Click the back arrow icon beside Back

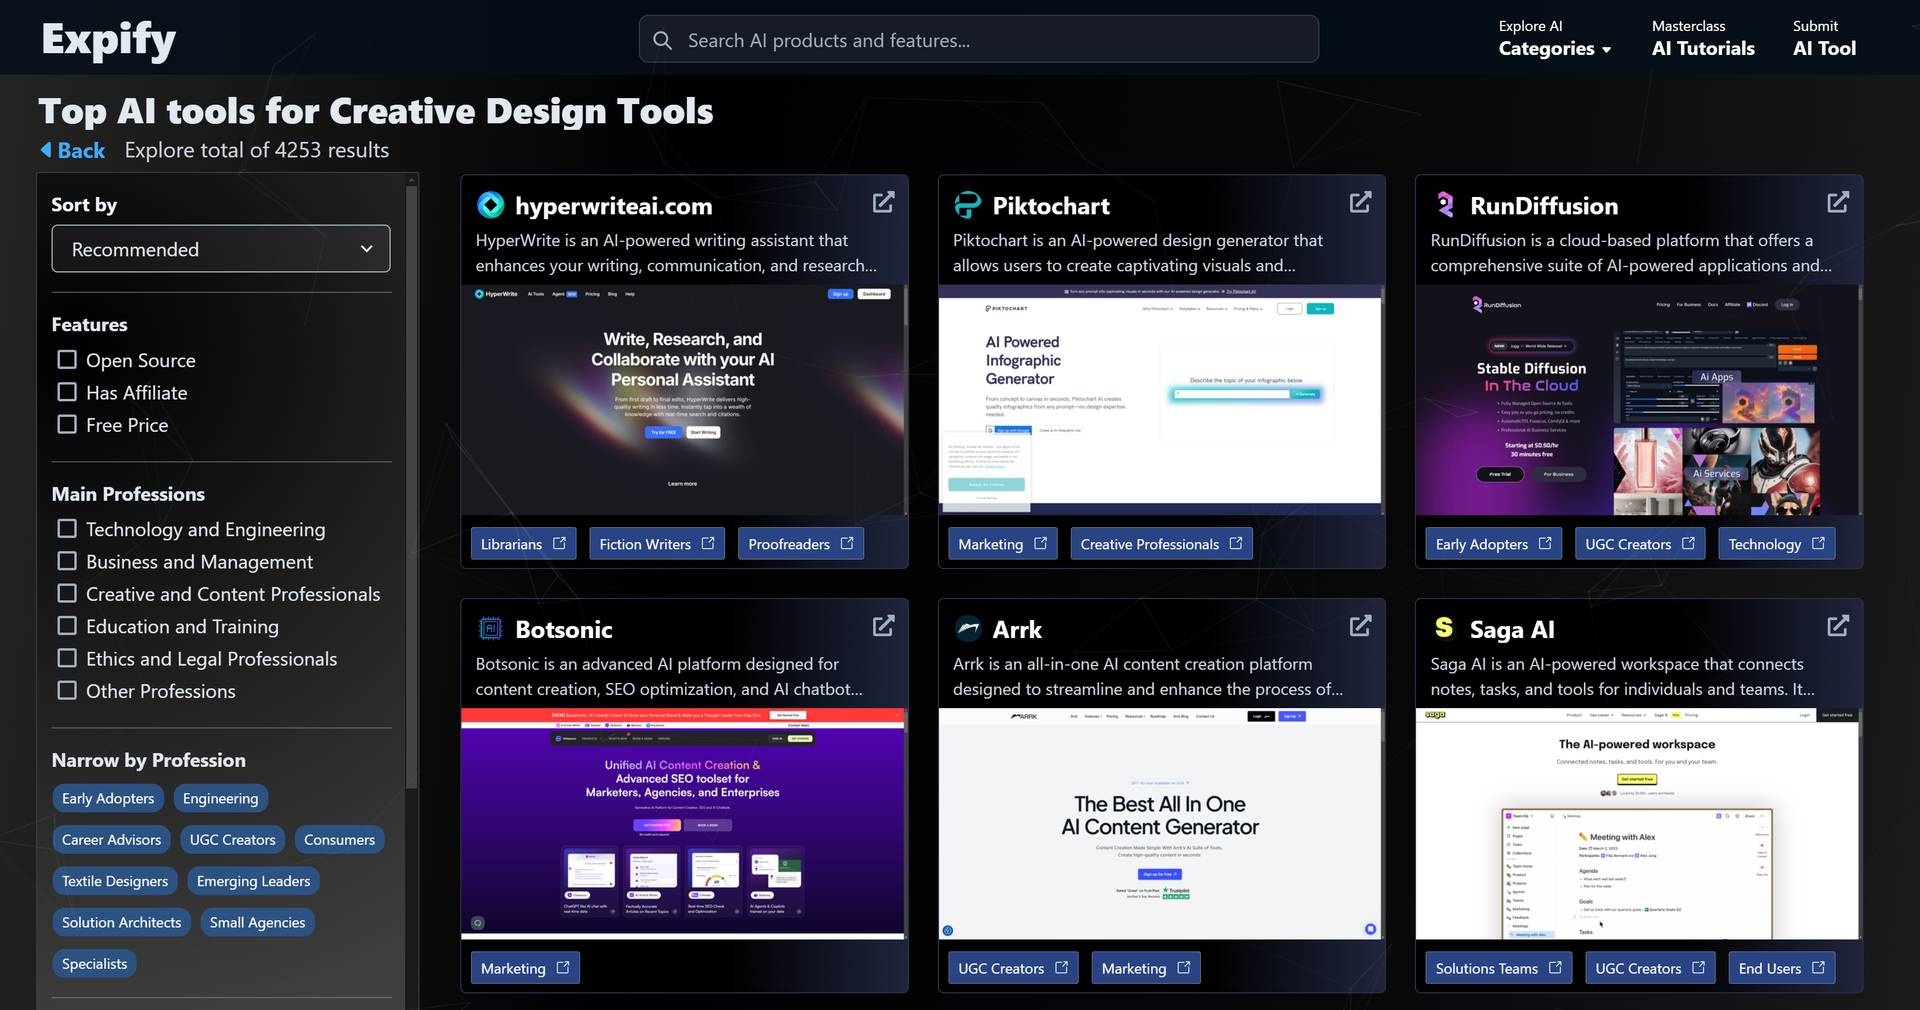pyautogui.click(x=46, y=150)
